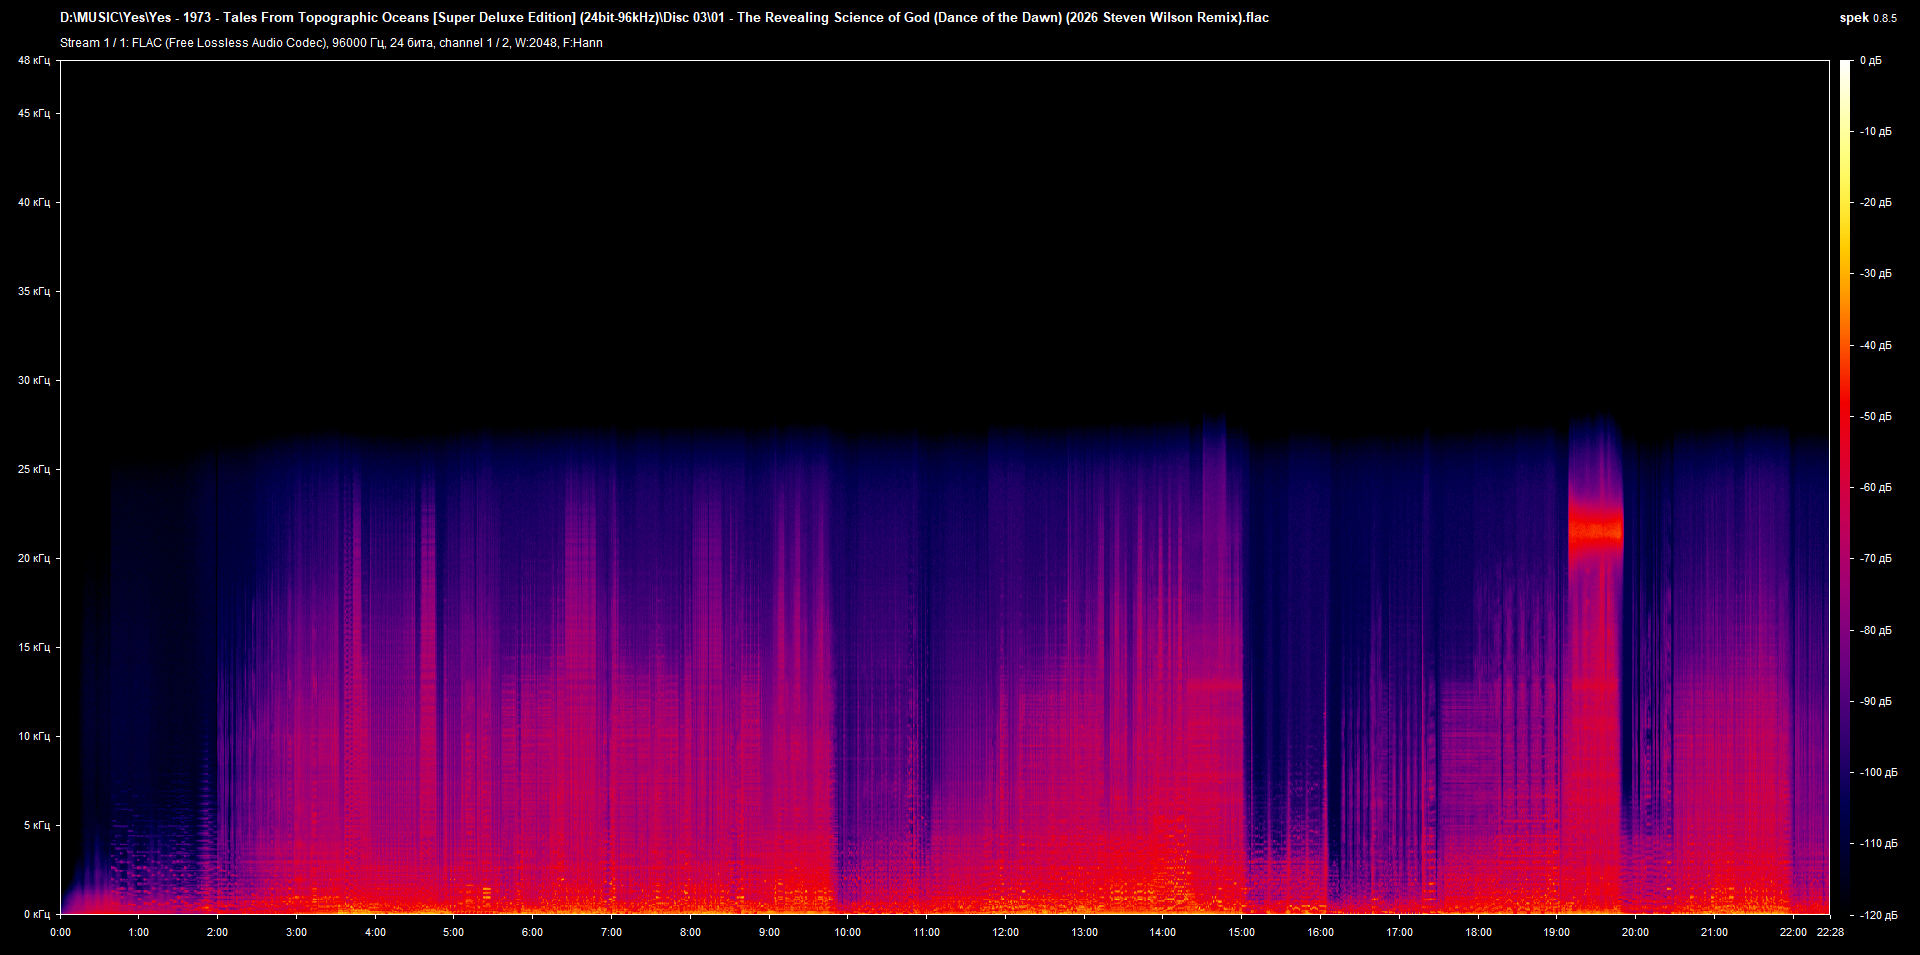Click the 20:00 time axis label
This screenshot has height=955, width=1920.
(1635, 933)
